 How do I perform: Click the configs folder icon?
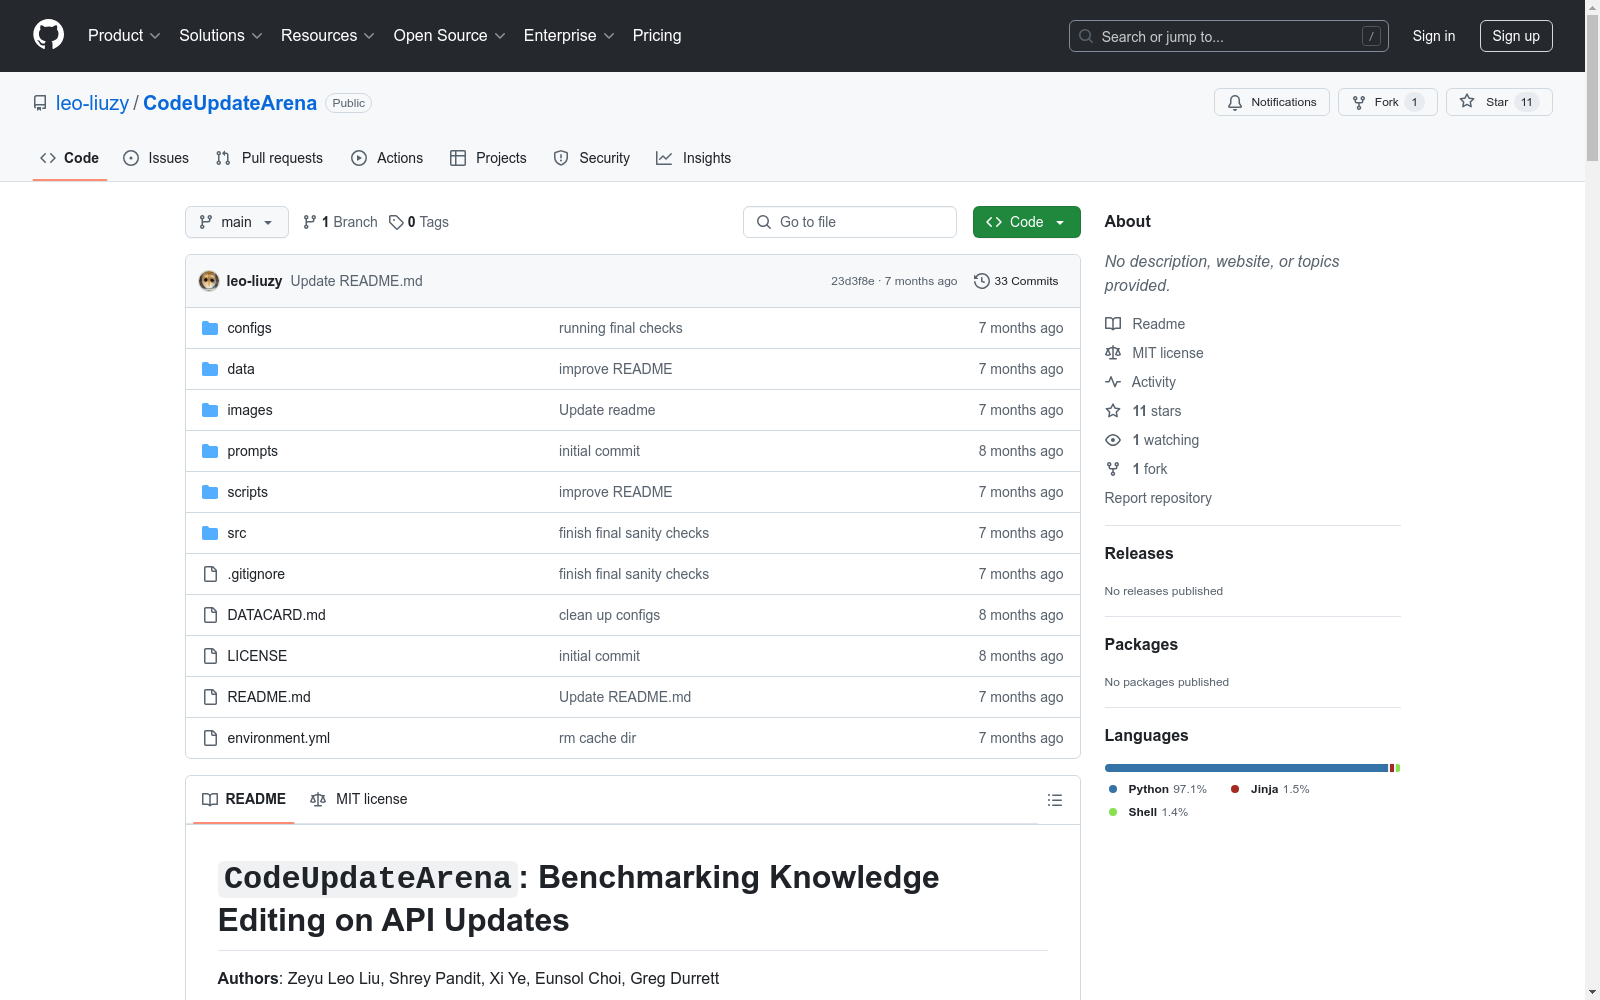pyautogui.click(x=210, y=328)
